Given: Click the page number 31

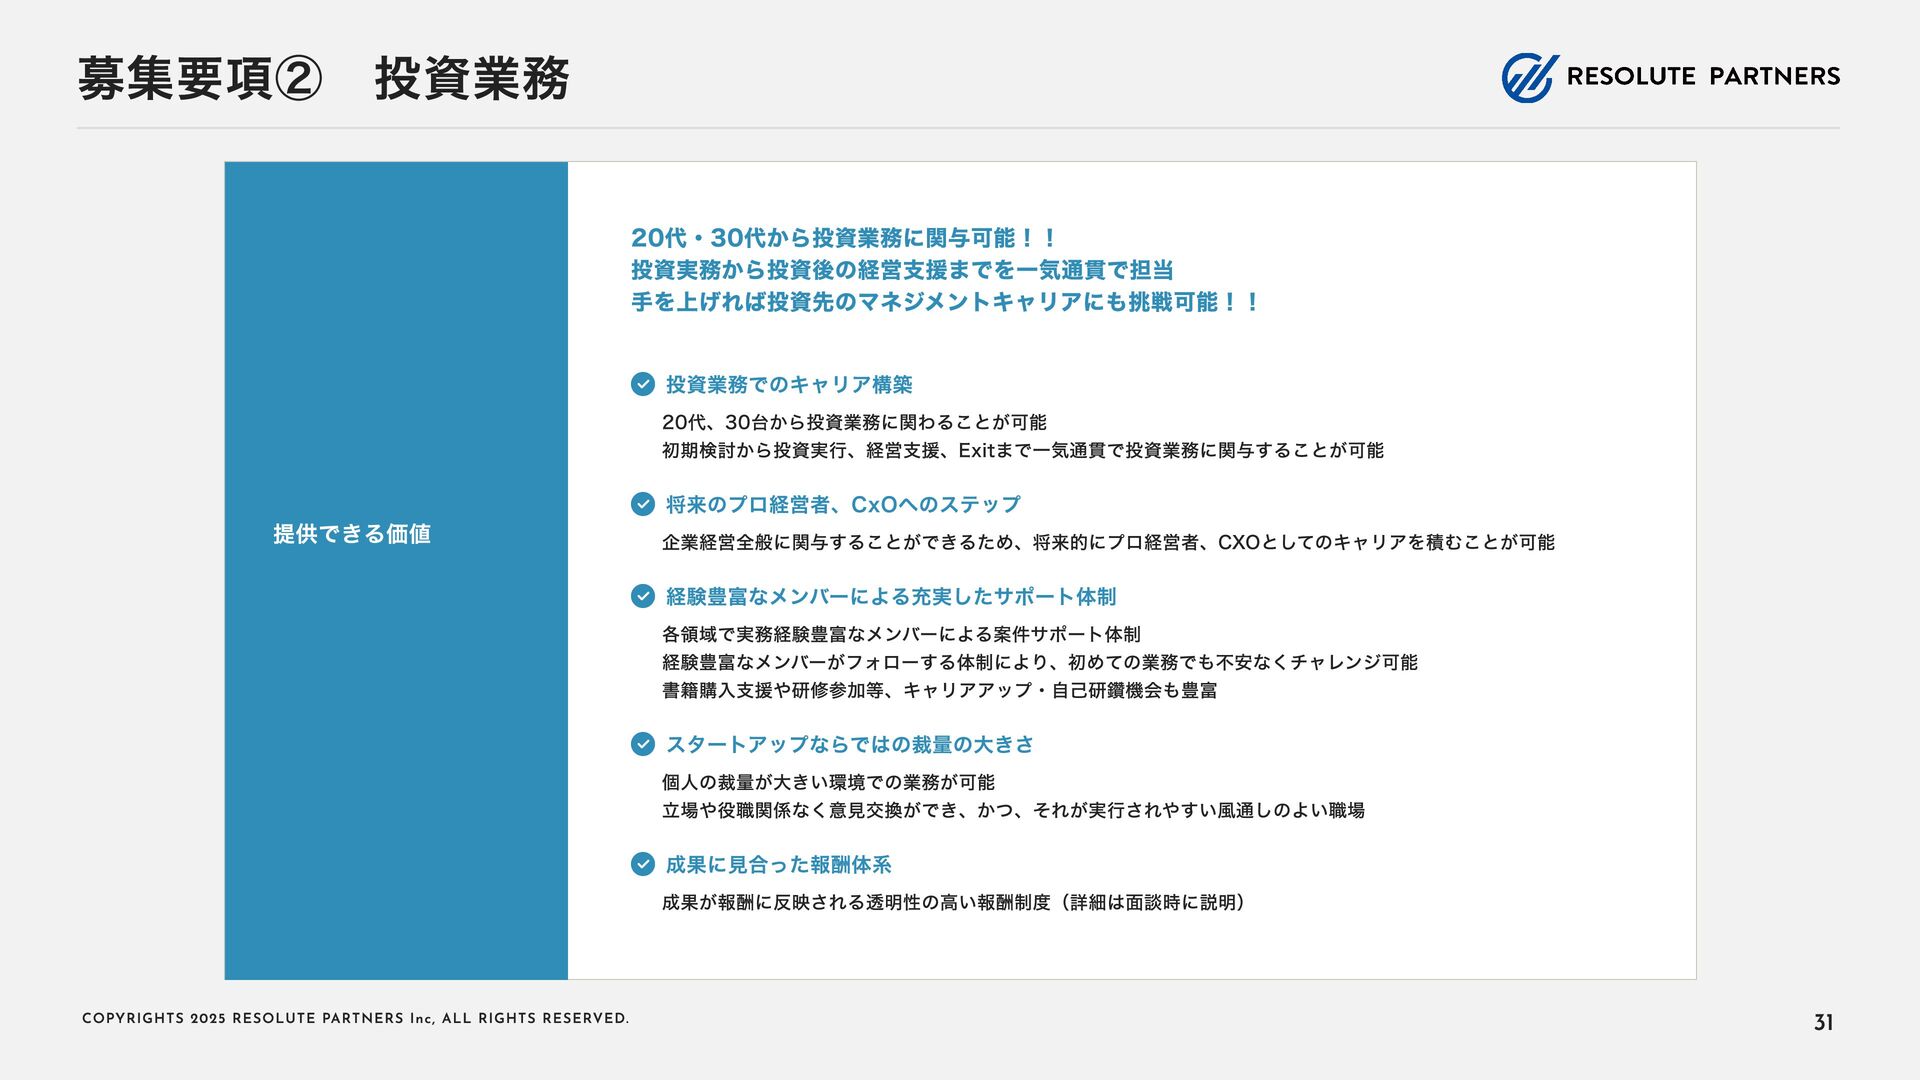Looking at the screenshot, I should click(1823, 1022).
